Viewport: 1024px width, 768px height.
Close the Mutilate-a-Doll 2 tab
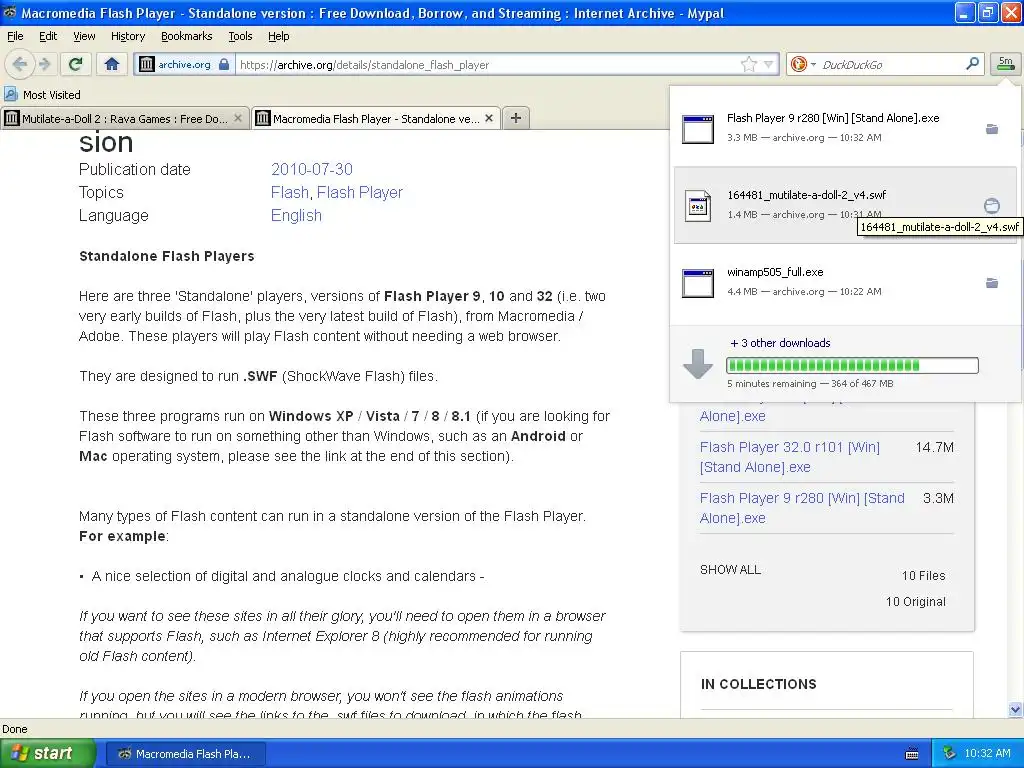point(238,118)
